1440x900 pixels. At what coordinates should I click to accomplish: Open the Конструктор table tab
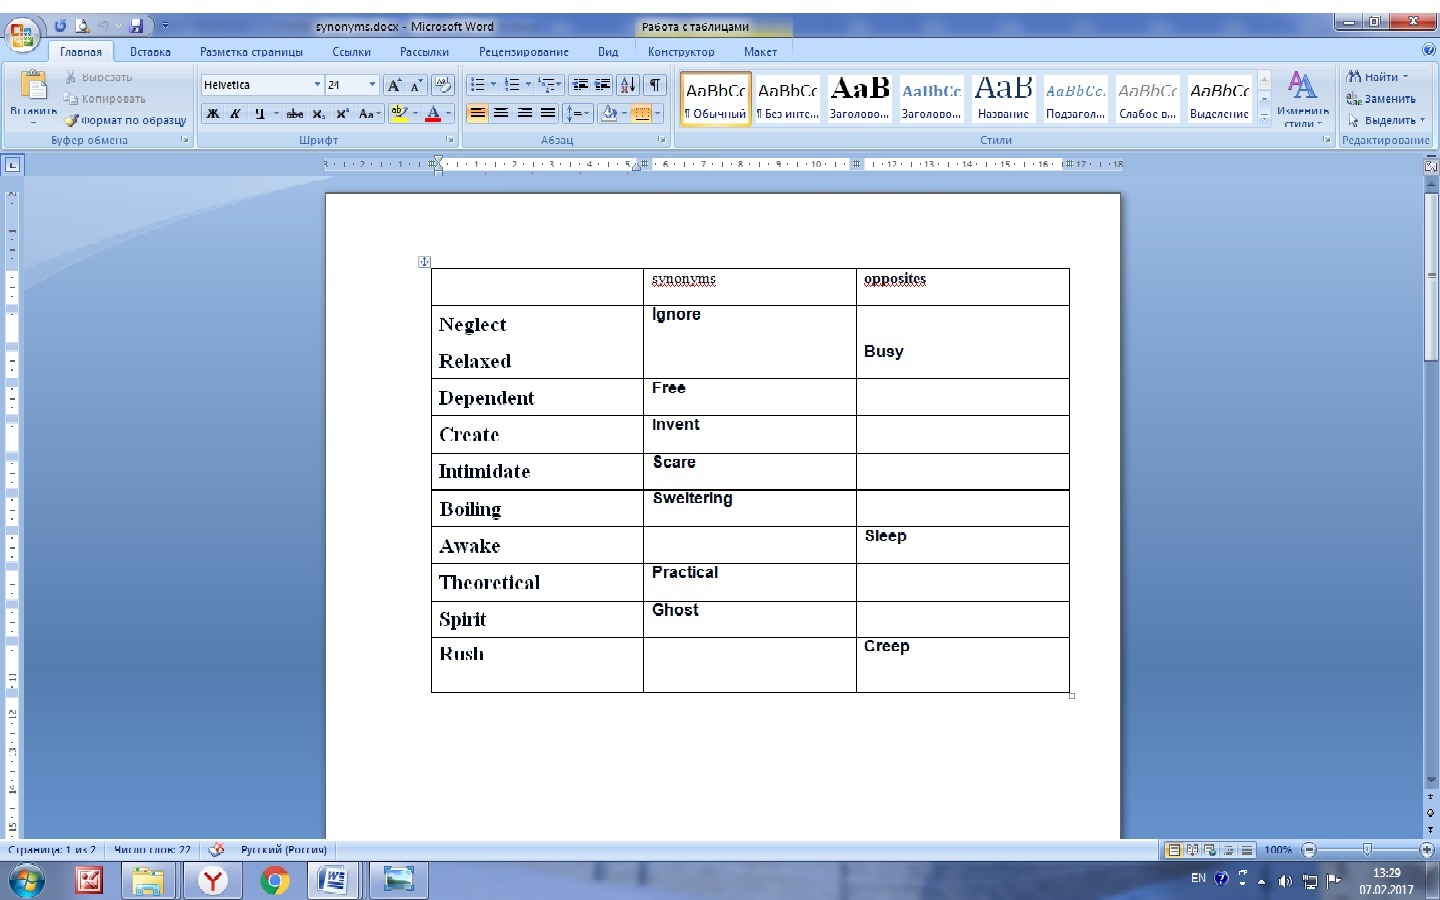[x=681, y=52]
